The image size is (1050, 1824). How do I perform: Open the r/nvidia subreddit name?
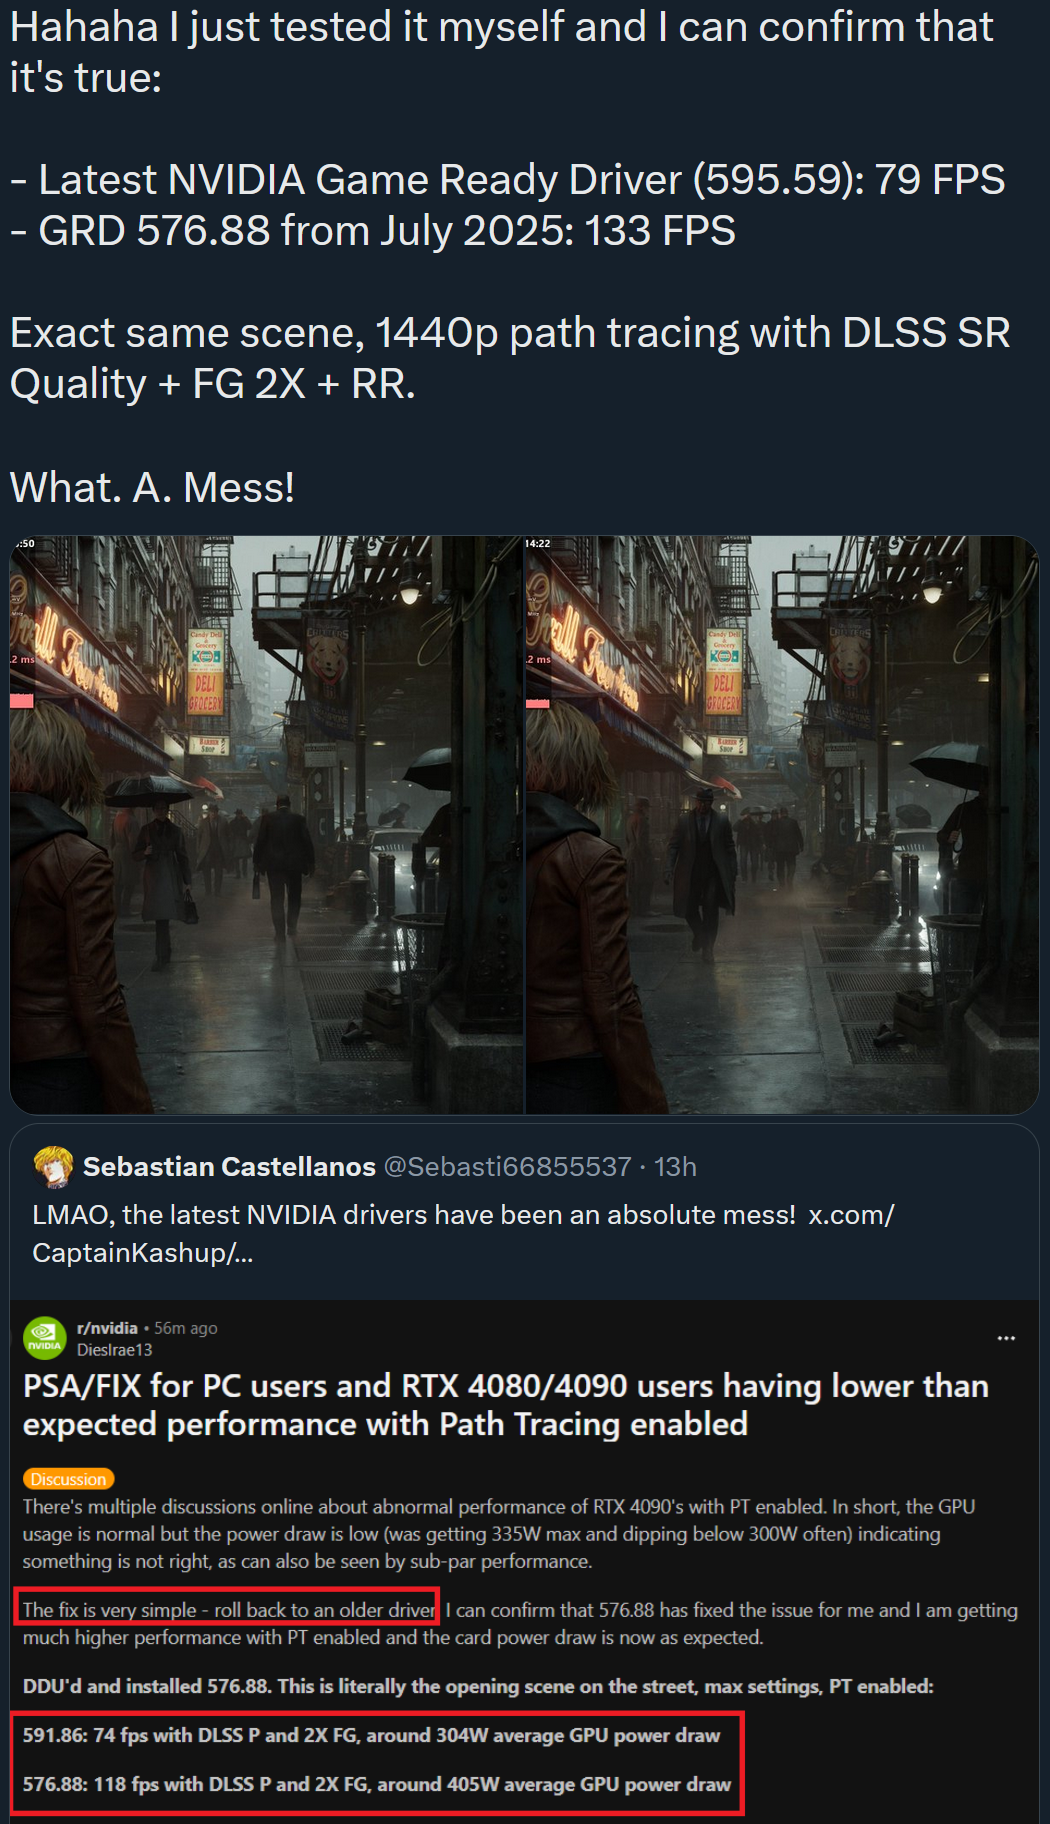(x=107, y=1328)
